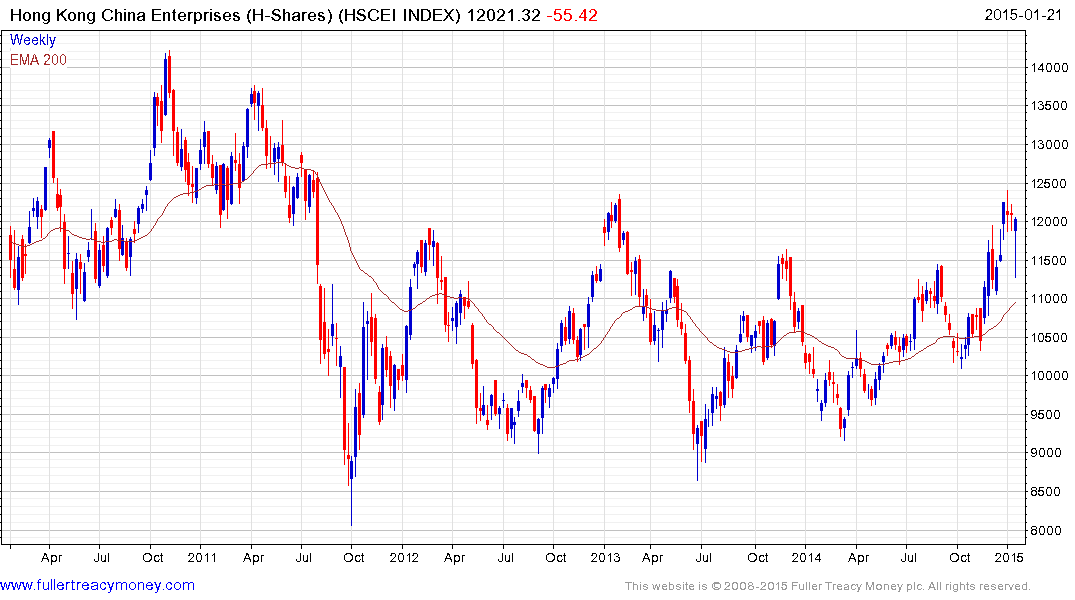Click the 13000 price axis label
Viewport: 1075px width, 600px height.
click(1050, 145)
